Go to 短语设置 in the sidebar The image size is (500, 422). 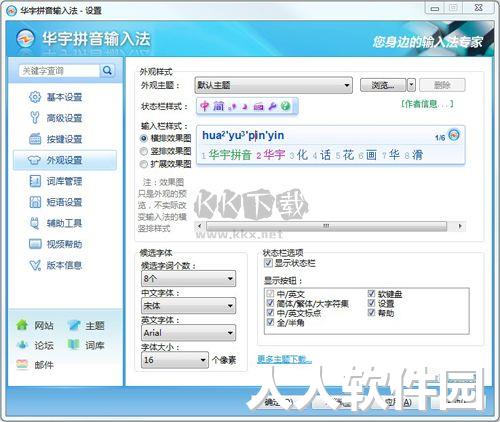pyautogui.click(x=64, y=202)
